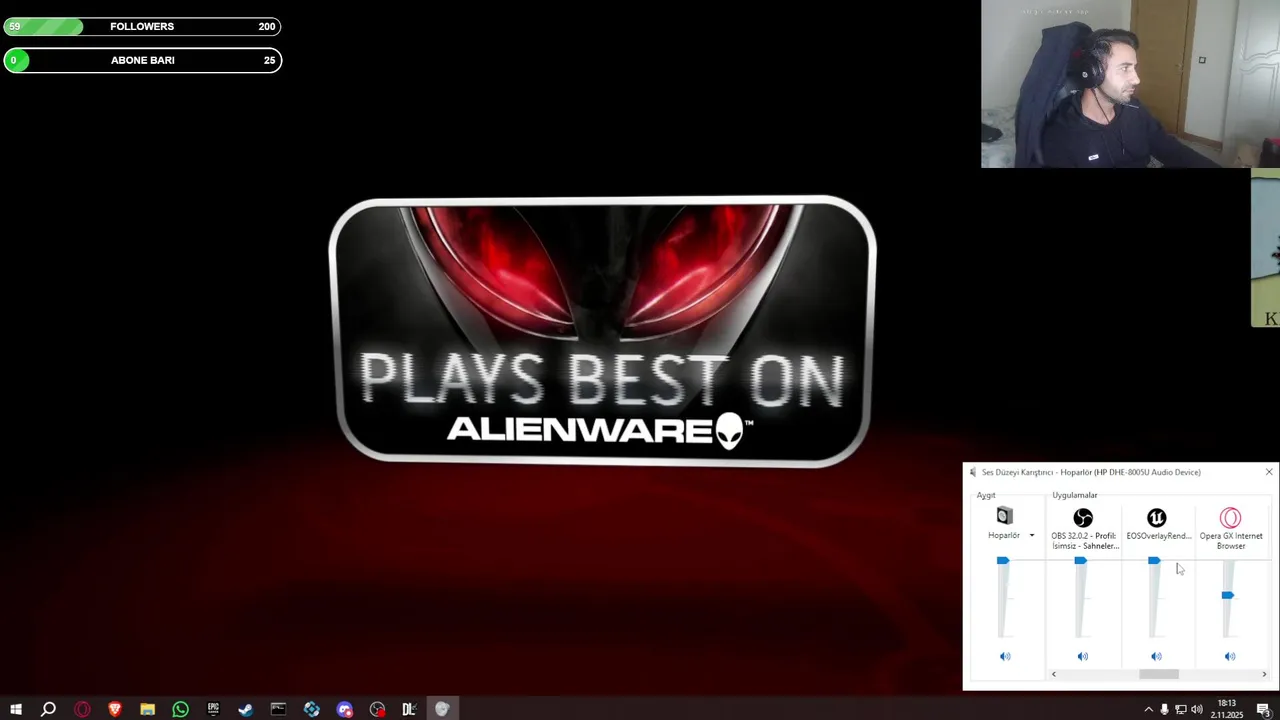Mute the EOSOverlayRenderer application volume

click(x=1156, y=656)
